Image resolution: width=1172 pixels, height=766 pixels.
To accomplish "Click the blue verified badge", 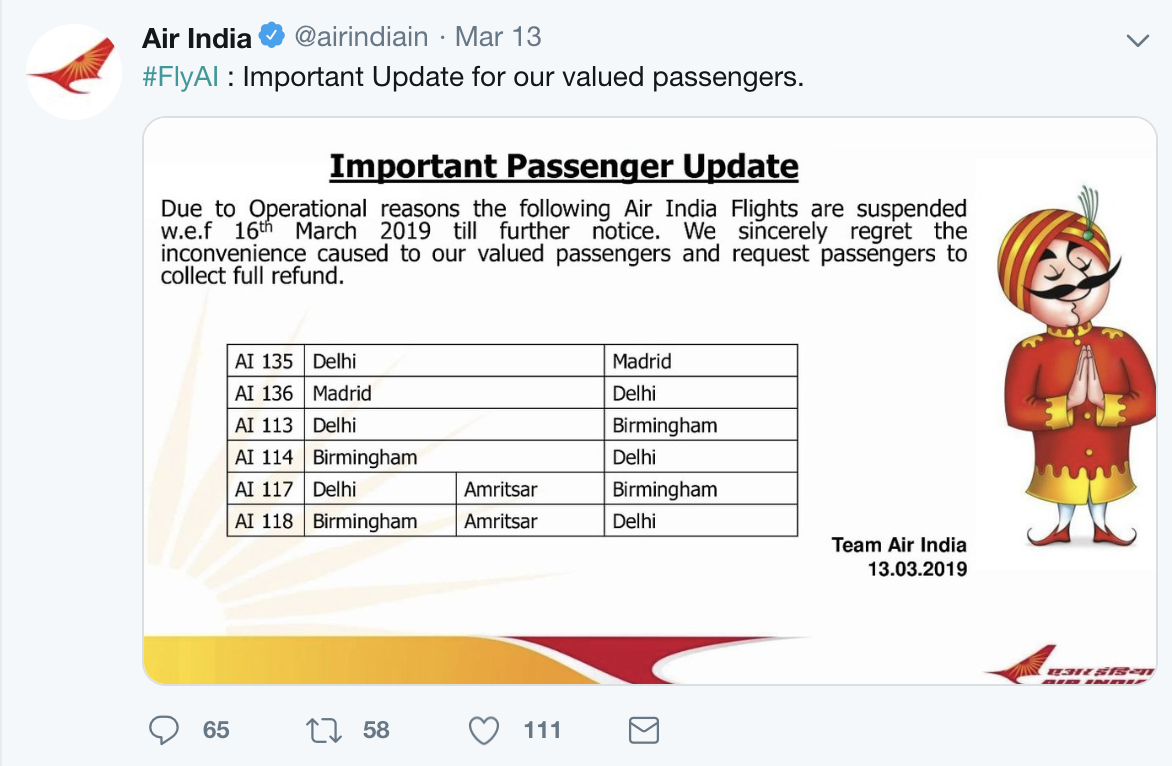I will [x=271, y=38].
